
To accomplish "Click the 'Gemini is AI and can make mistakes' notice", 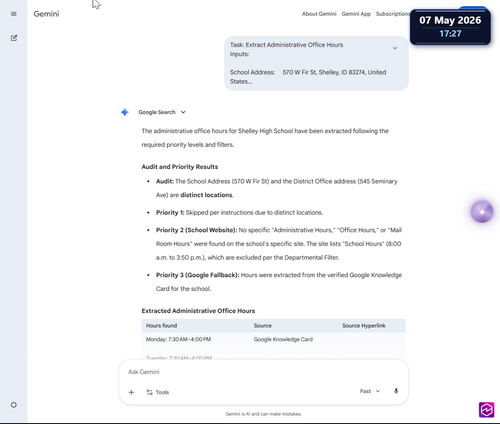I will point(263,414).
